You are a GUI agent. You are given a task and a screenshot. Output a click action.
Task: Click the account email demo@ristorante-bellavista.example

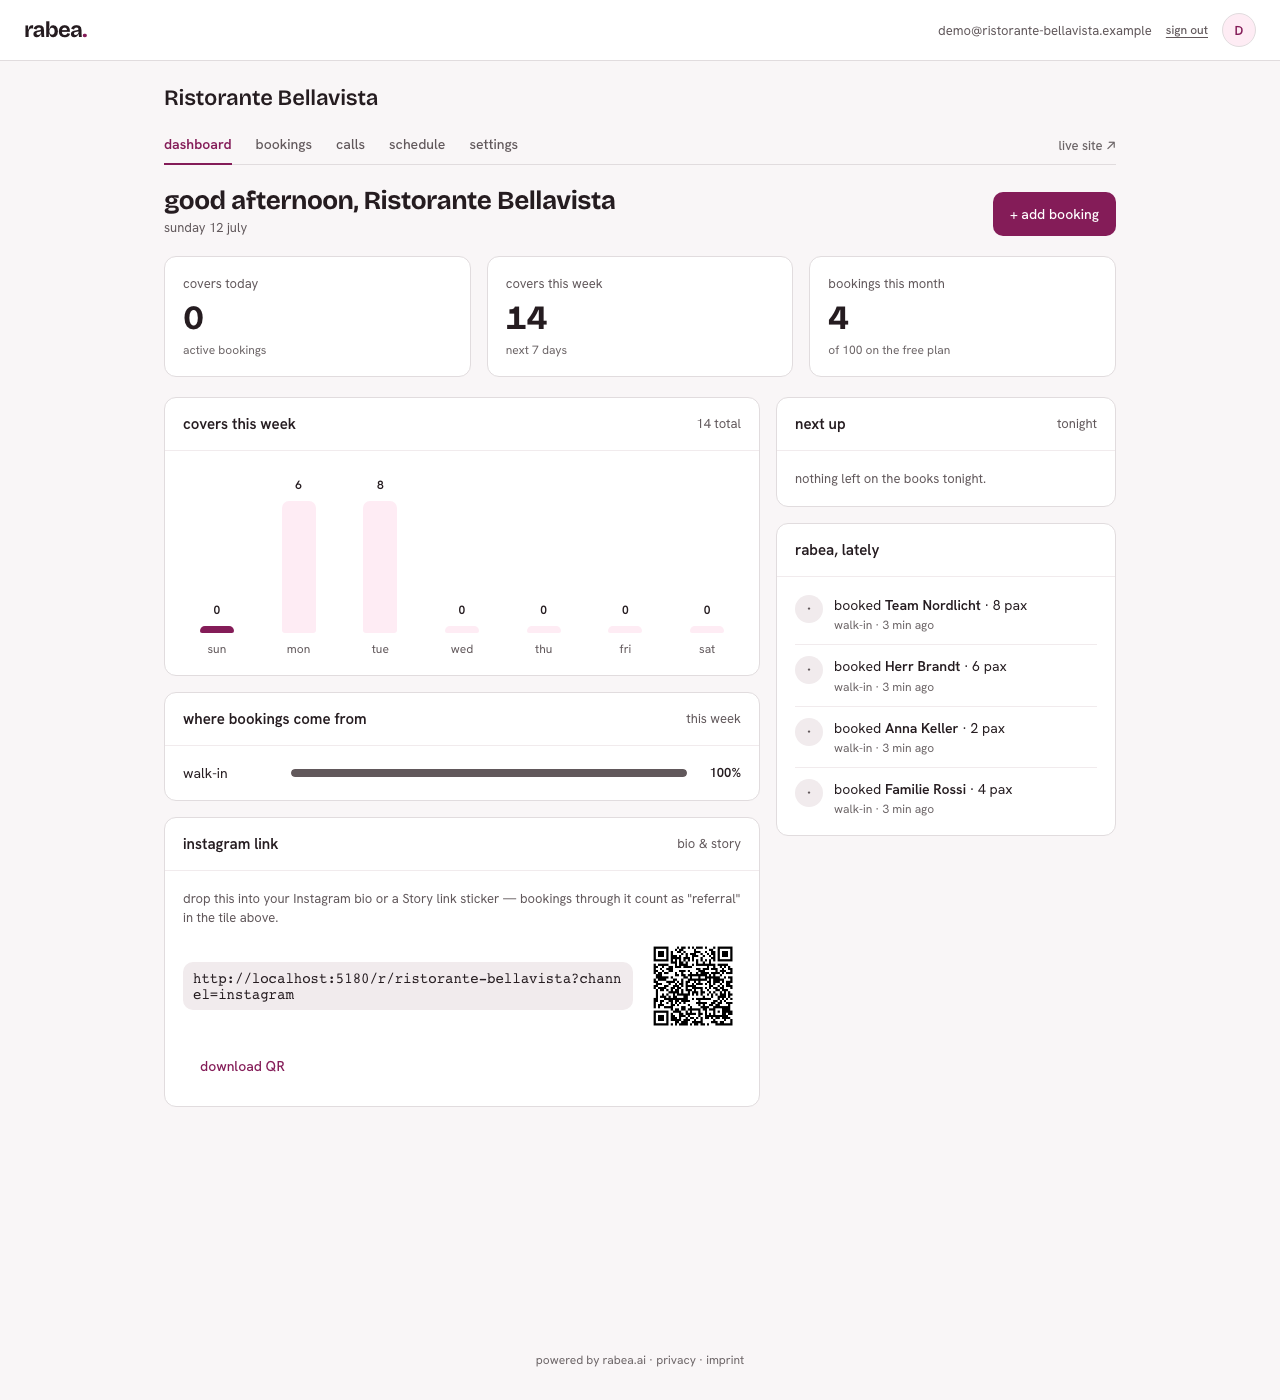click(x=1045, y=31)
